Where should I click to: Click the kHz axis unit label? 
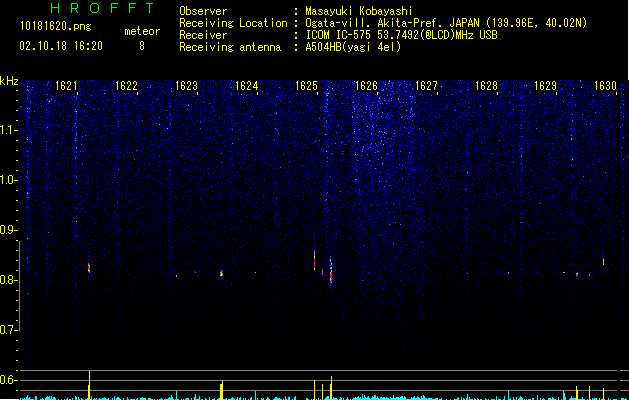pos(9,81)
